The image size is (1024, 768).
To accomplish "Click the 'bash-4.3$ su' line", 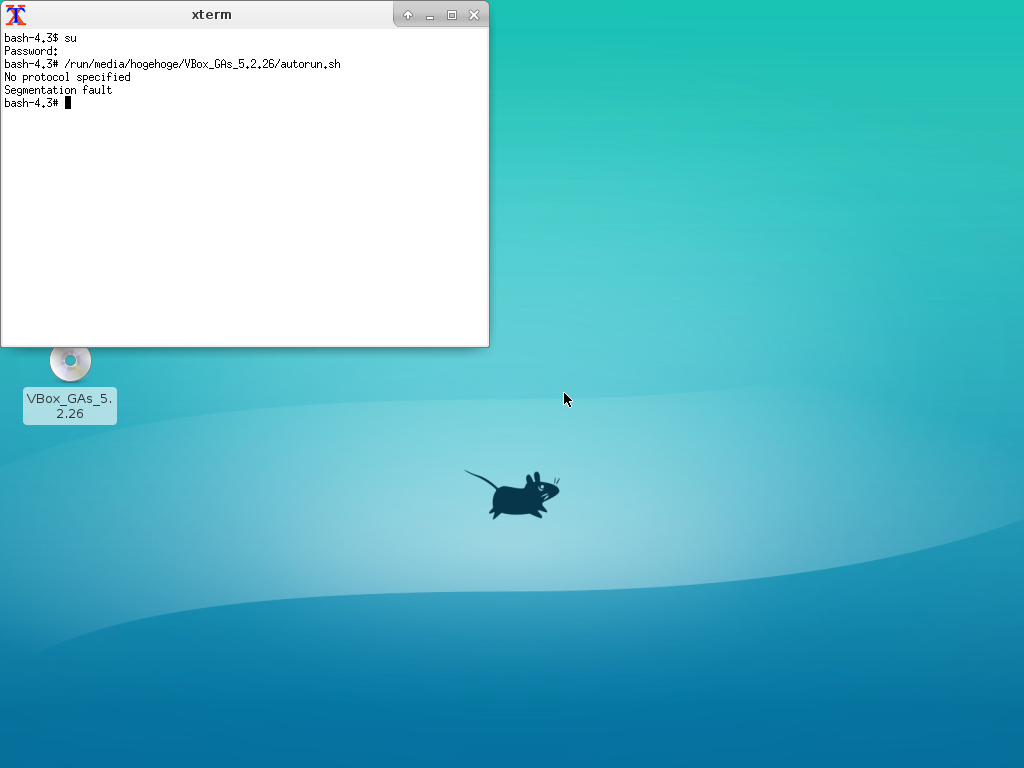I will 40,38.
